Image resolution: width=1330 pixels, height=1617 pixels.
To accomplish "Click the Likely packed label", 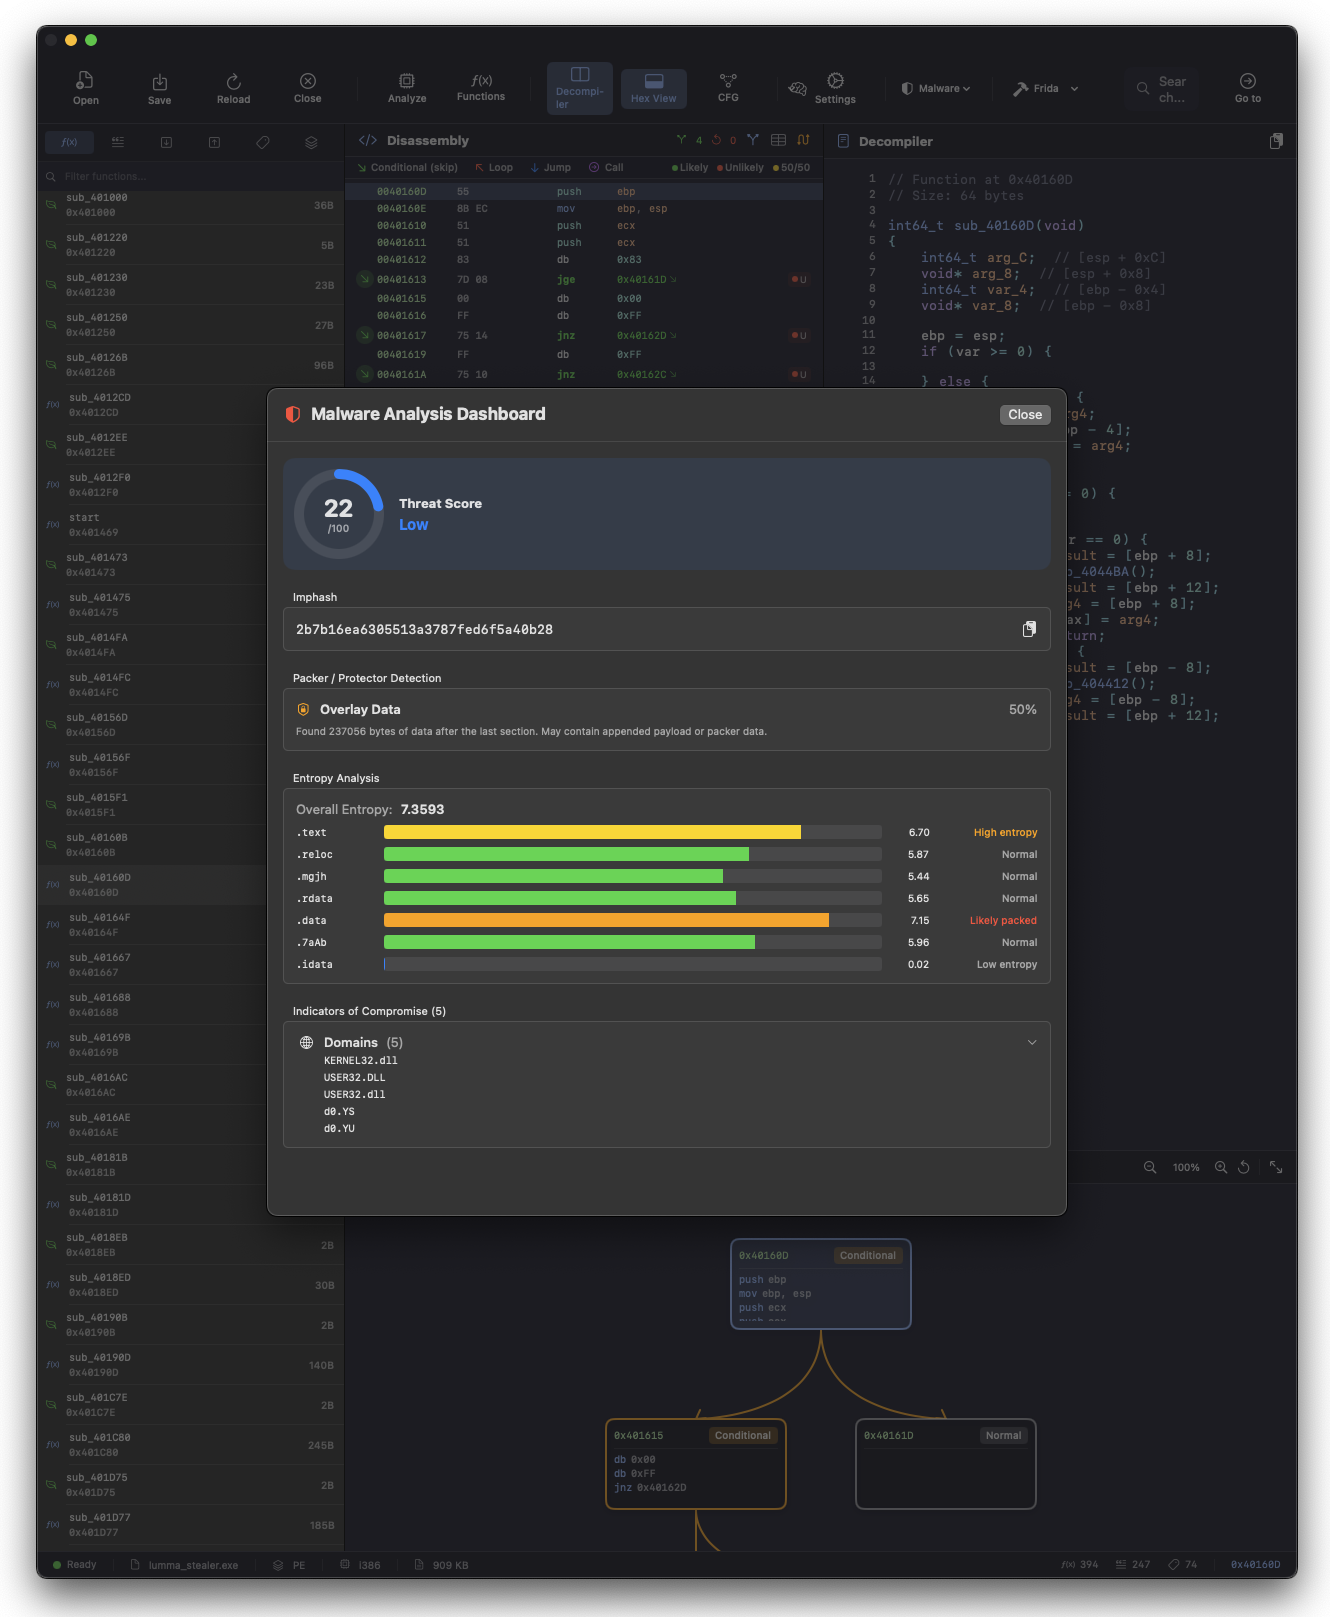I will [x=1003, y=921].
